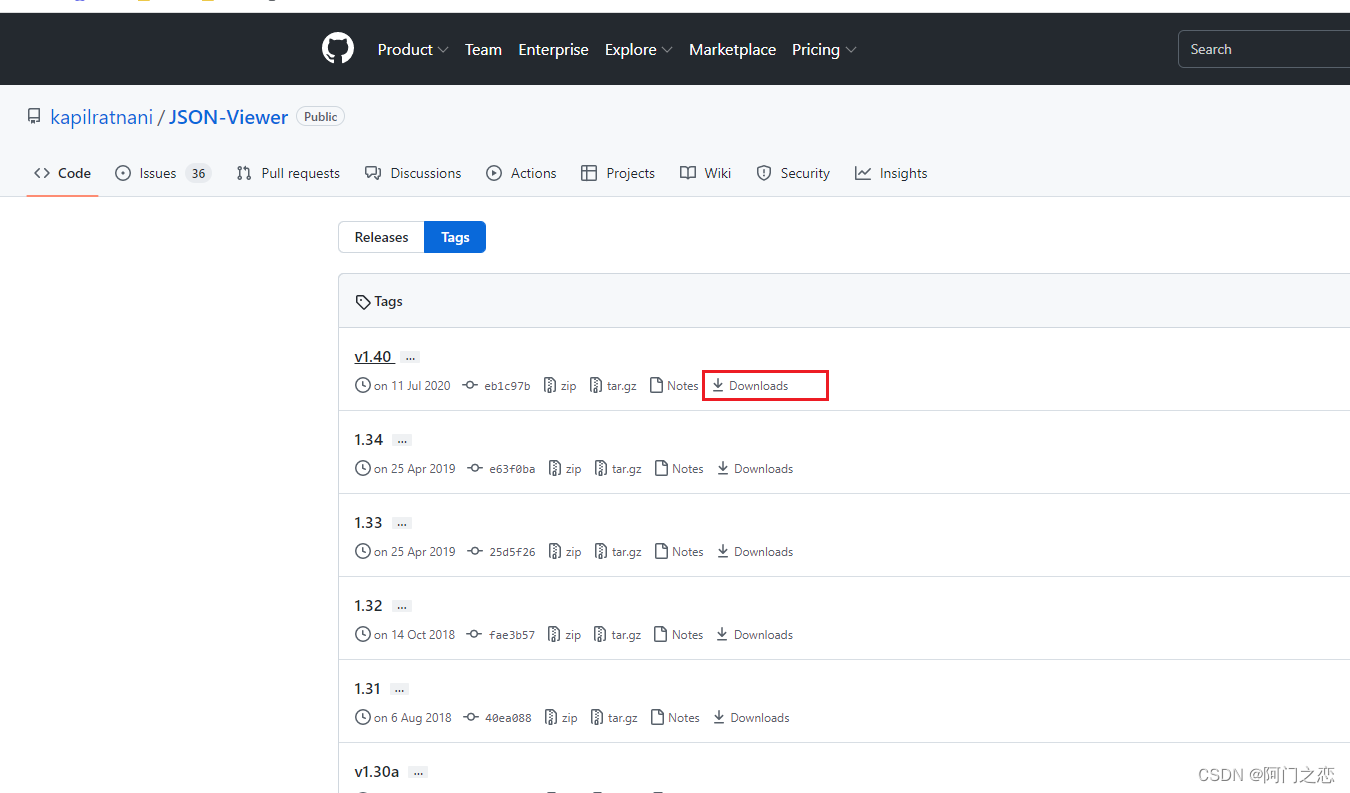Expand the ellipsis next to 1.34
The image size is (1350, 793).
pyautogui.click(x=402, y=440)
